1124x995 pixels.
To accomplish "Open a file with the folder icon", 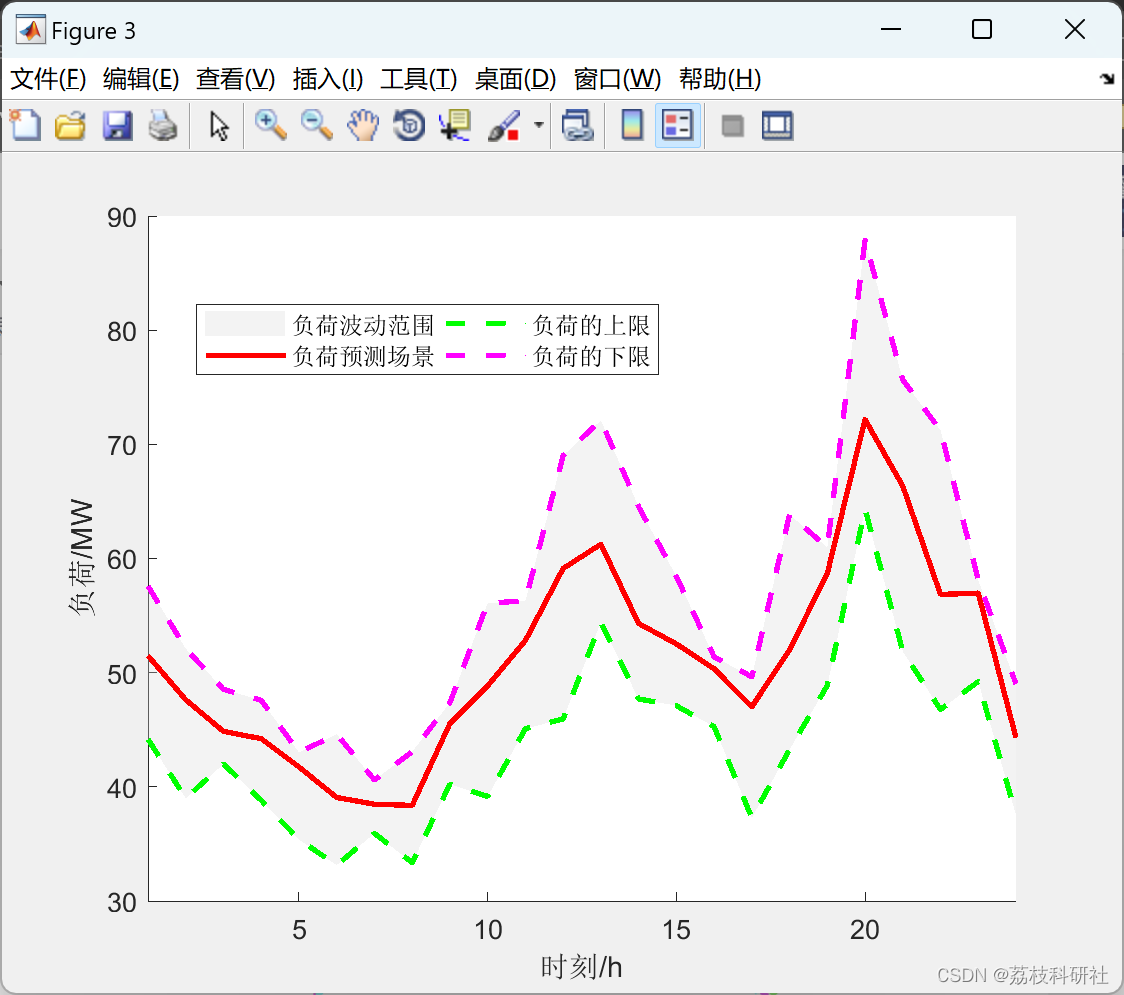I will point(70,126).
